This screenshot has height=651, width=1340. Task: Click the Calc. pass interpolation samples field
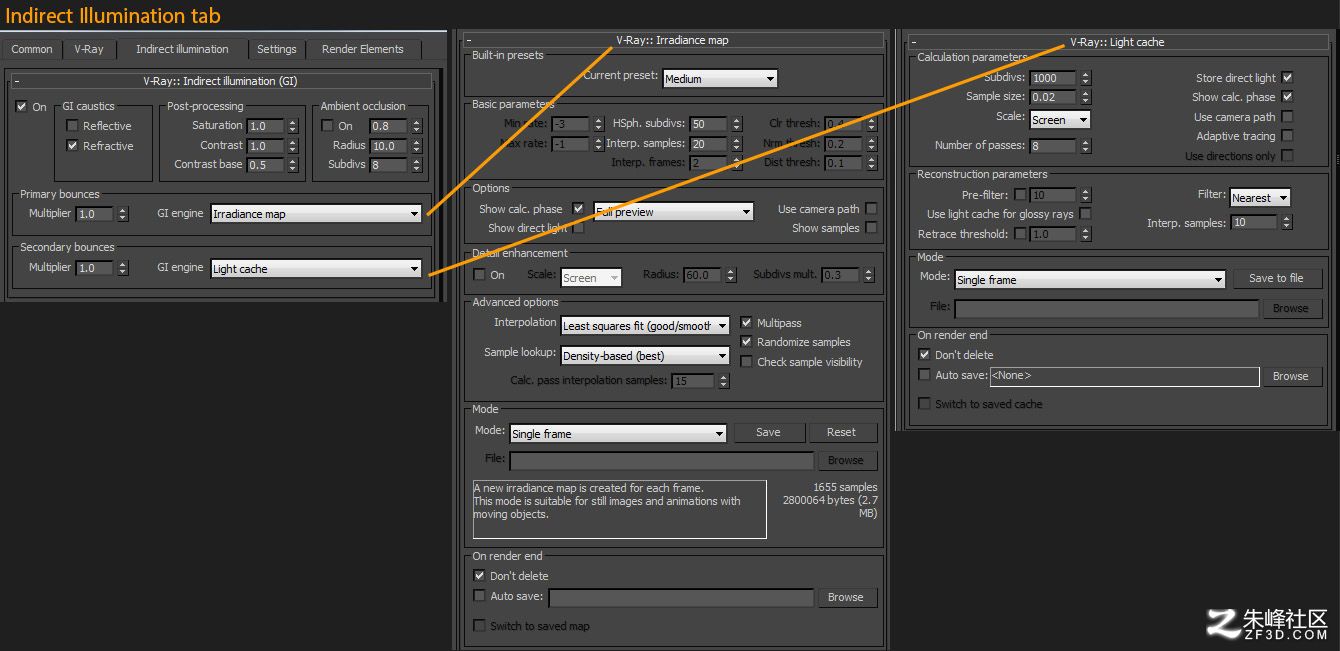click(693, 381)
